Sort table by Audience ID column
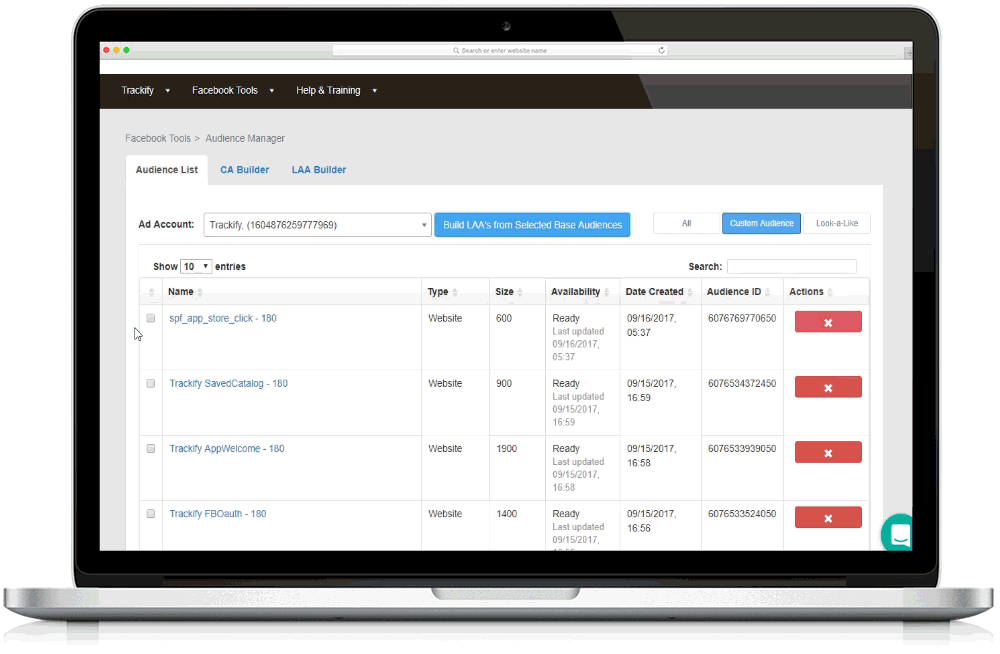This screenshot has height=654, width=1000. (x=739, y=292)
